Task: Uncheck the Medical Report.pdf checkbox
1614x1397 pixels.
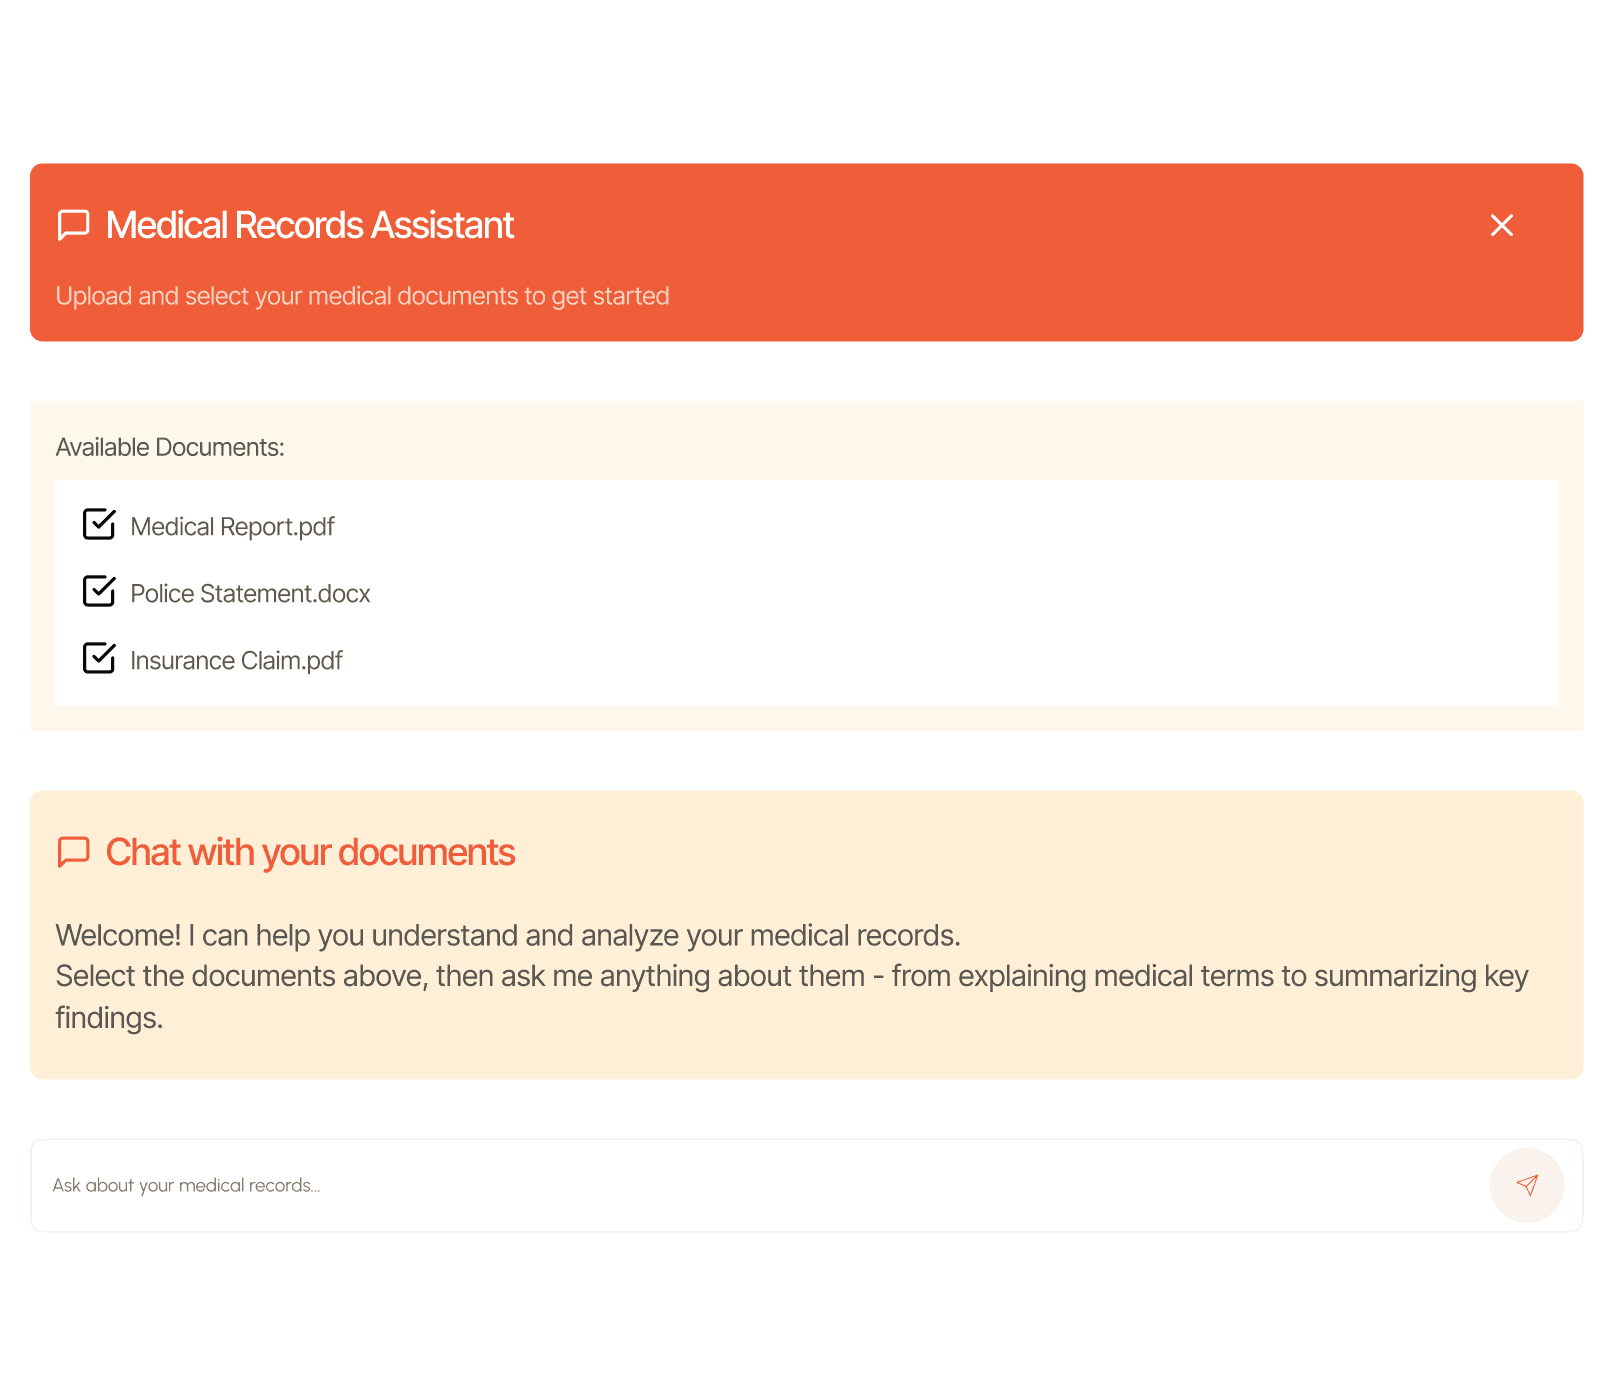Action: (x=99, y=524)
